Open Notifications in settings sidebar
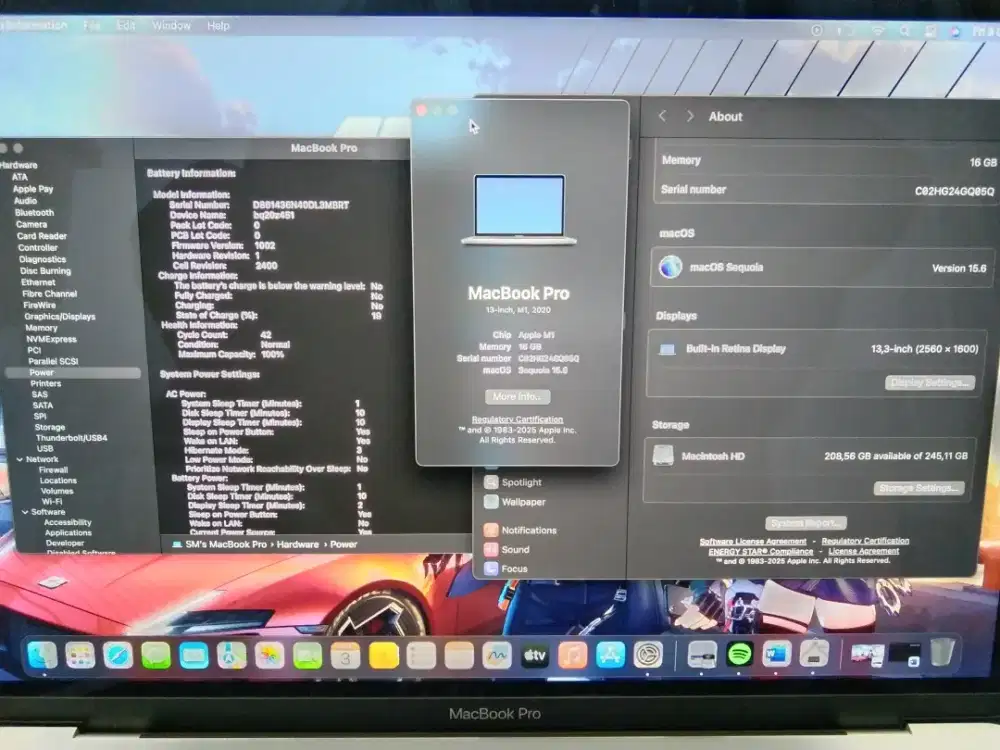Screen dimensions: 1000x750 click(528, 530)
